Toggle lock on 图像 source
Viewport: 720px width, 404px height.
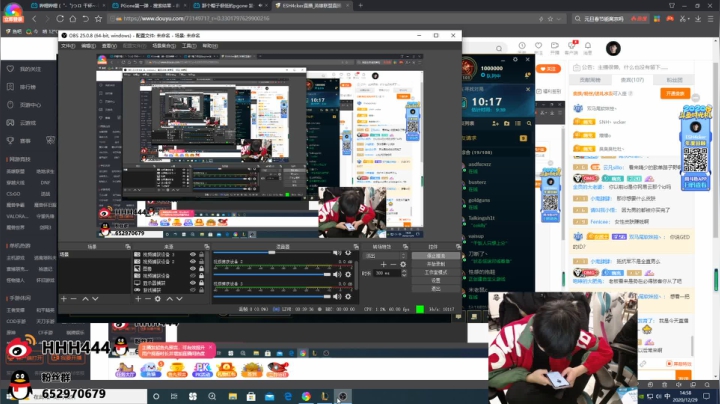201,268
